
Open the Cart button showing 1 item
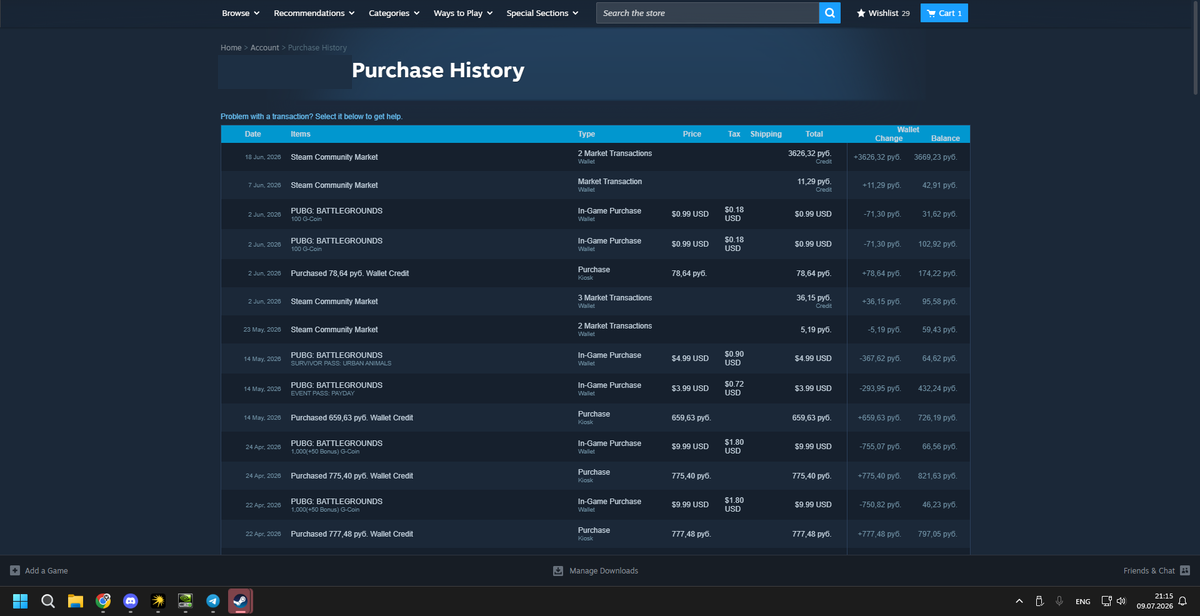pos(944,13)
